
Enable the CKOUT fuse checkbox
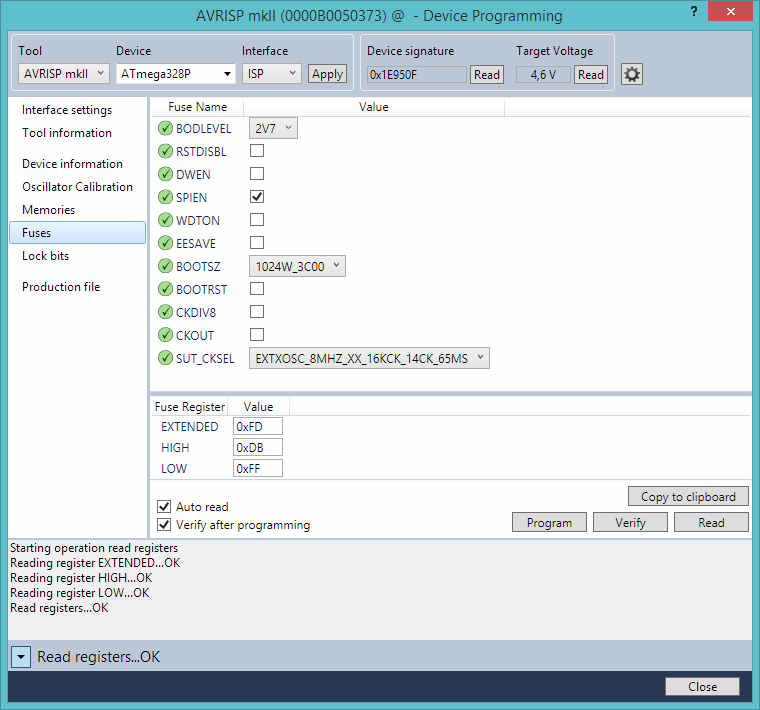(x=257, y=334)
